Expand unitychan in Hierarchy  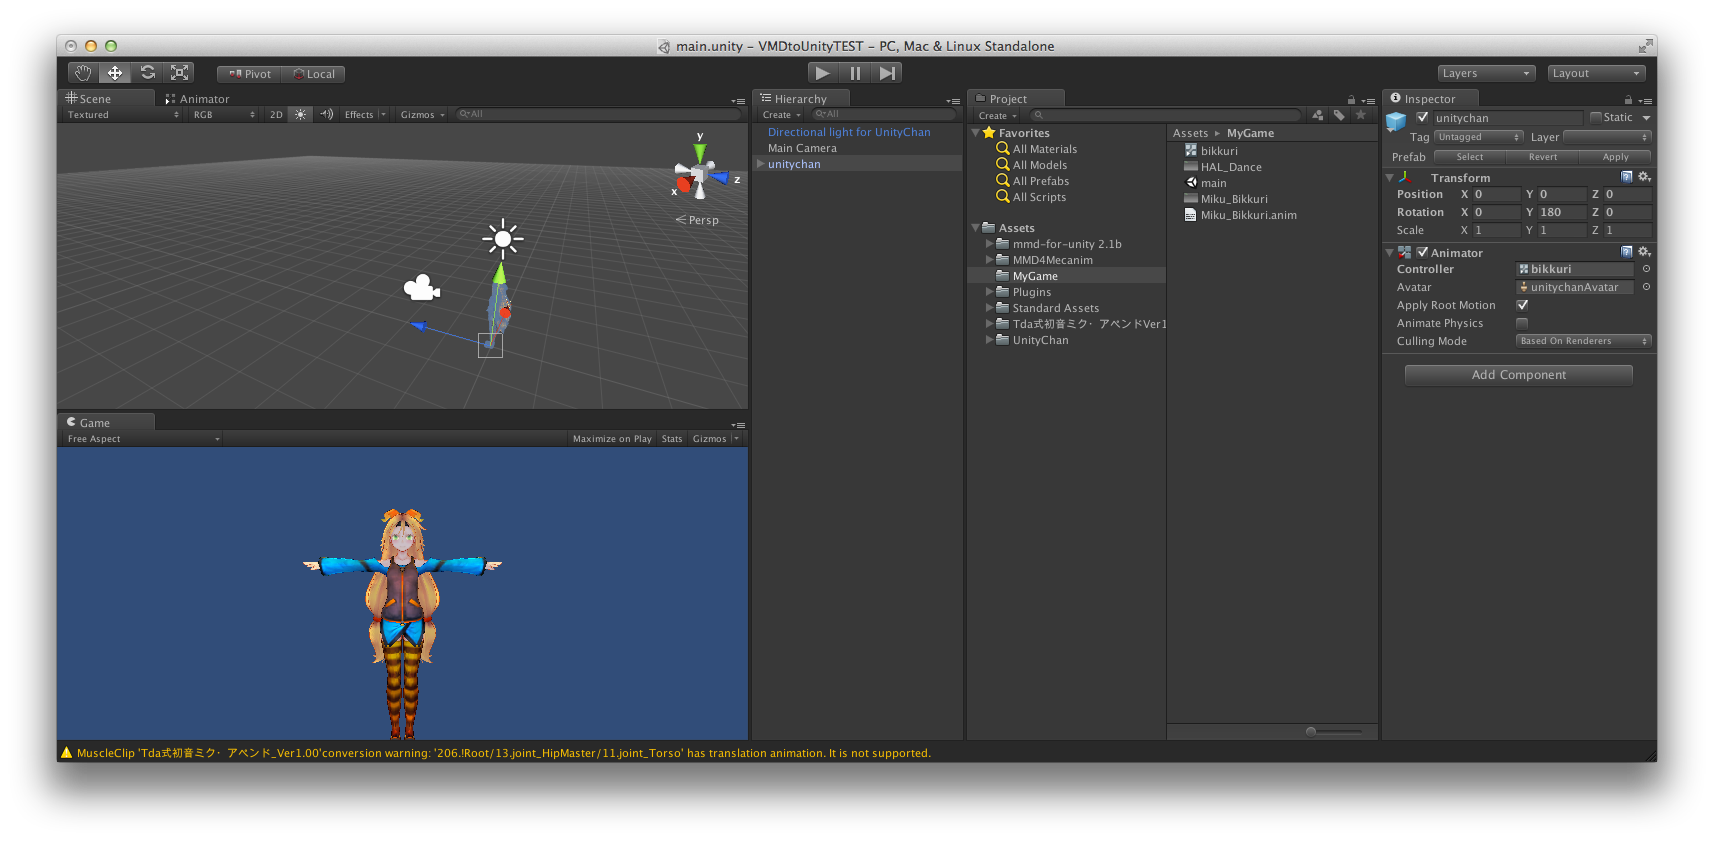(760, 163)
